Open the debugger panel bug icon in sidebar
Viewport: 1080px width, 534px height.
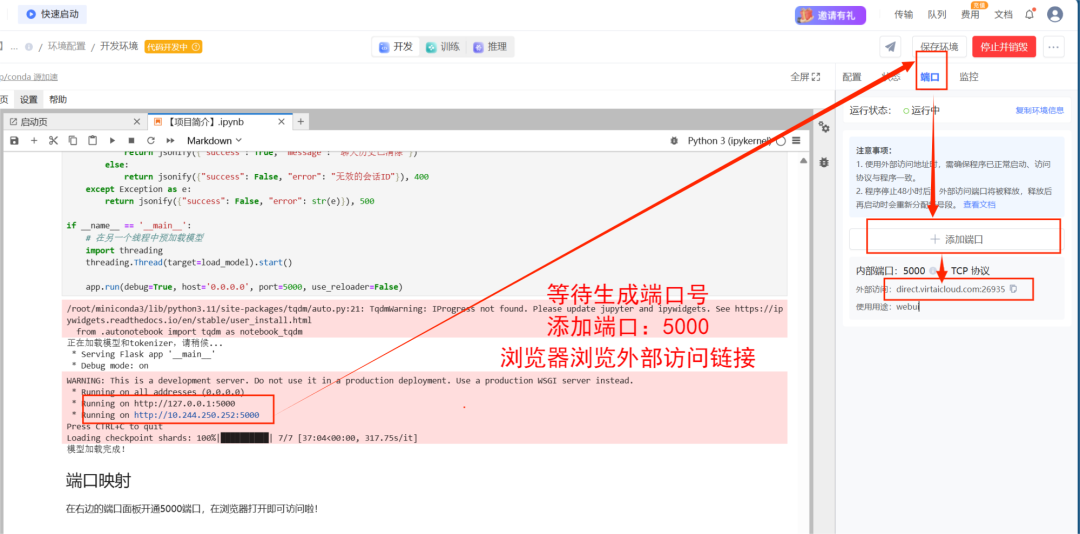coord(824,163)
